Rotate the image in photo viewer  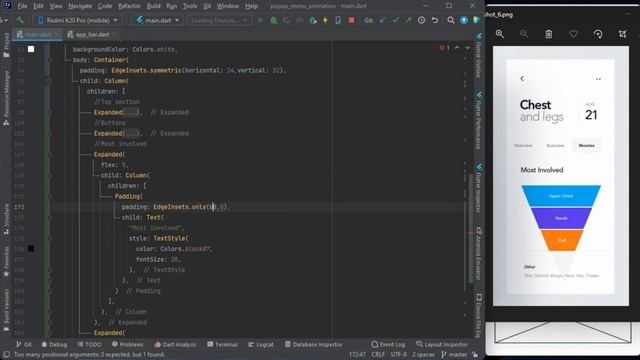tap(598, 34)
